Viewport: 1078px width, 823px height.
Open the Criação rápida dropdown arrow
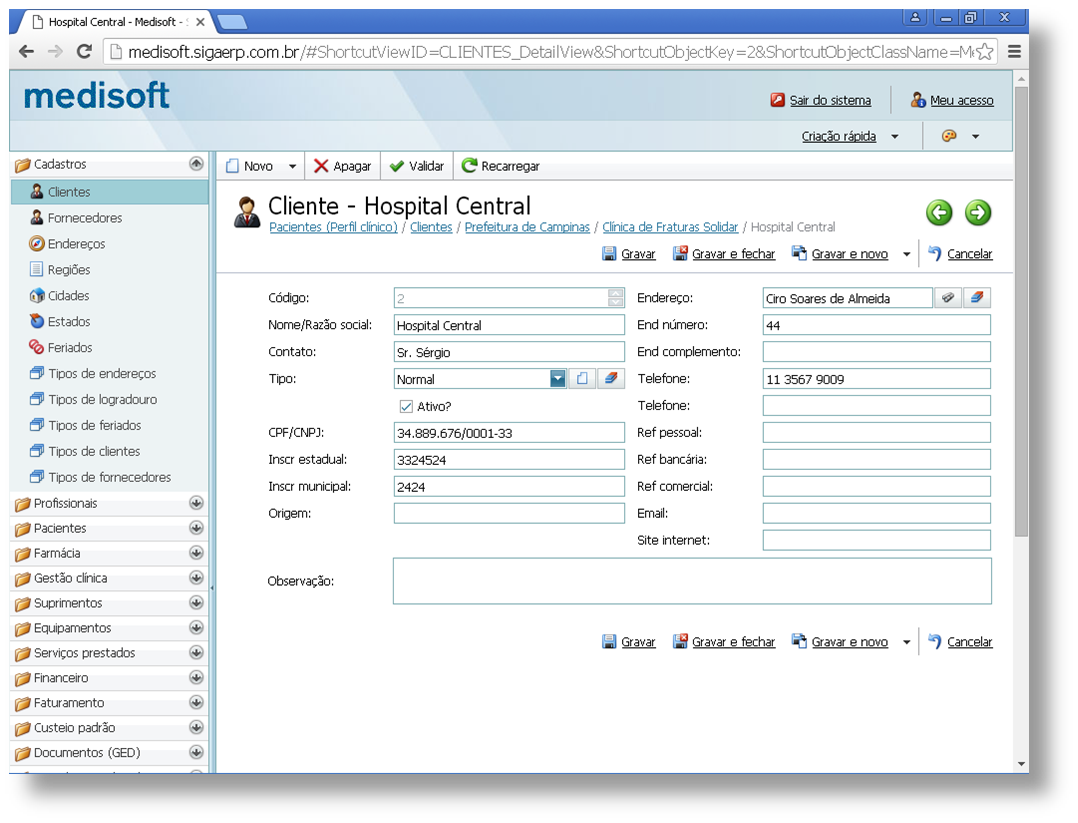[x=894, y=136]
